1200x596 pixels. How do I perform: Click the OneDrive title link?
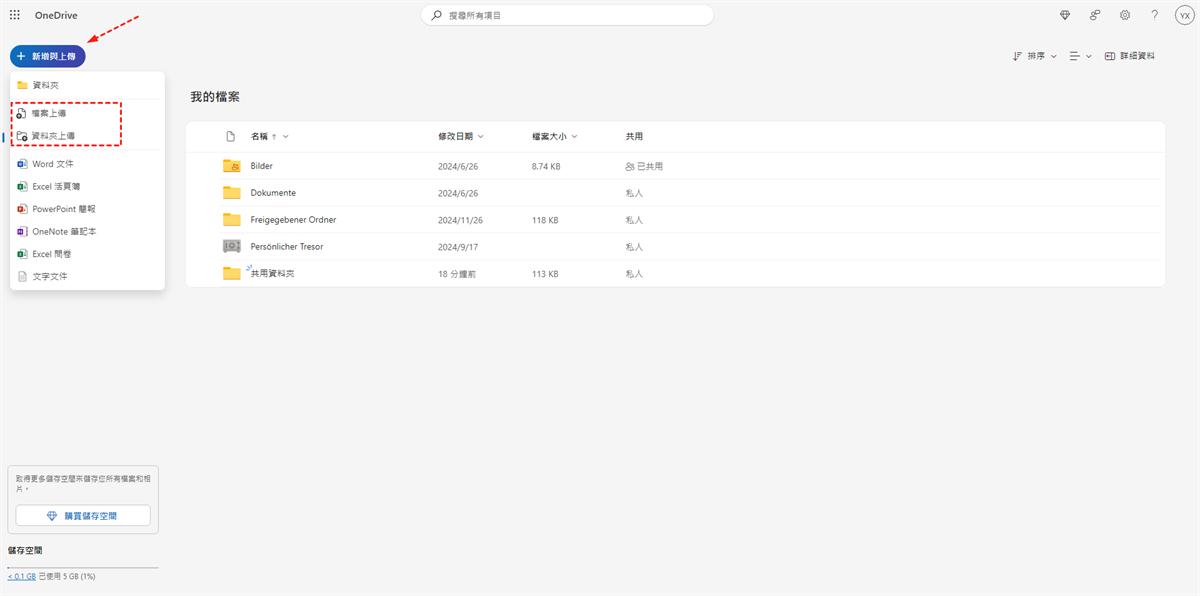click(x=56, y=15)
